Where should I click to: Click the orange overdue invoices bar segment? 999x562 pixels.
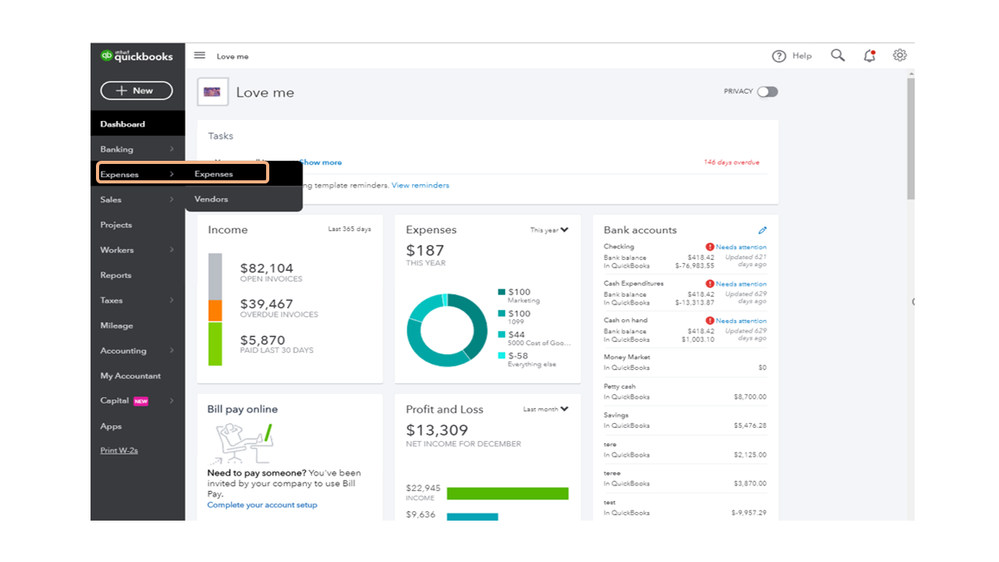[215, 311]
